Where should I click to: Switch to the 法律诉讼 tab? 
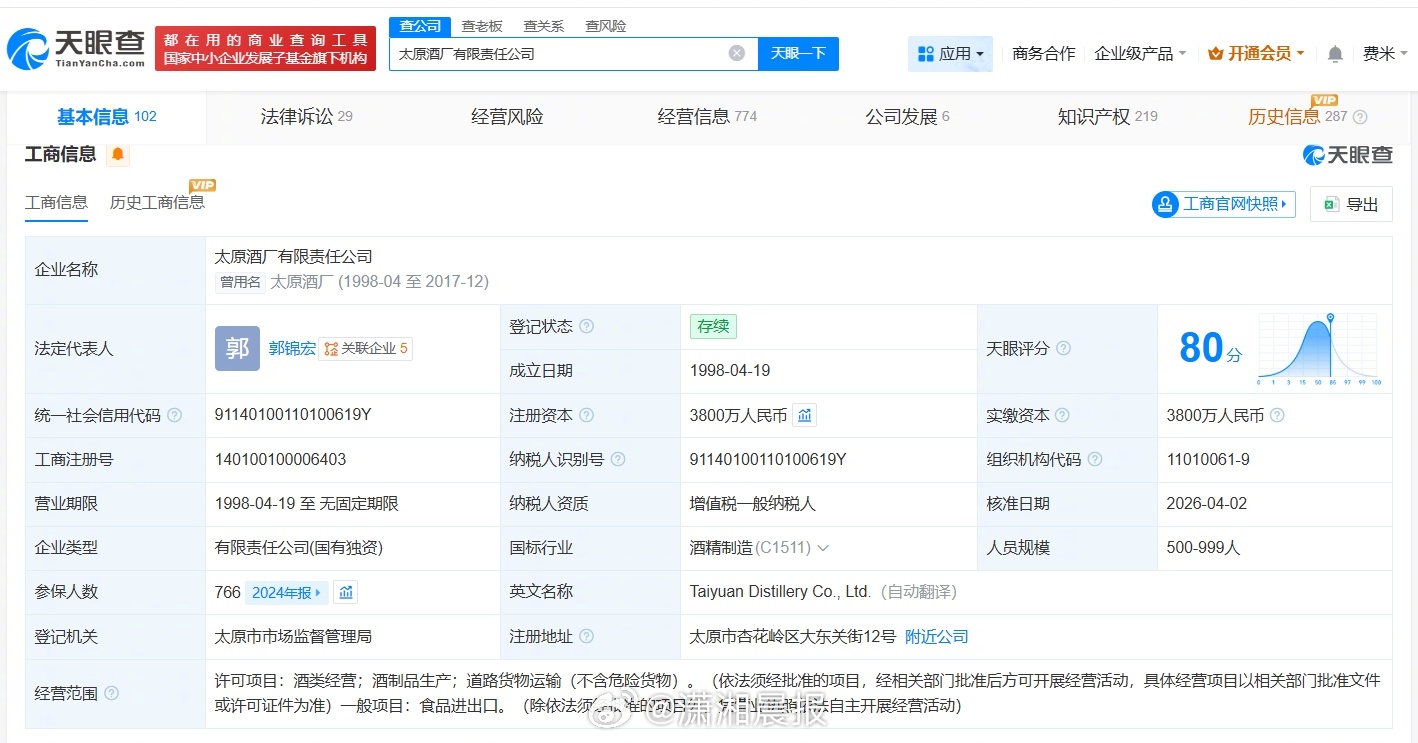[x=306, y=117]
